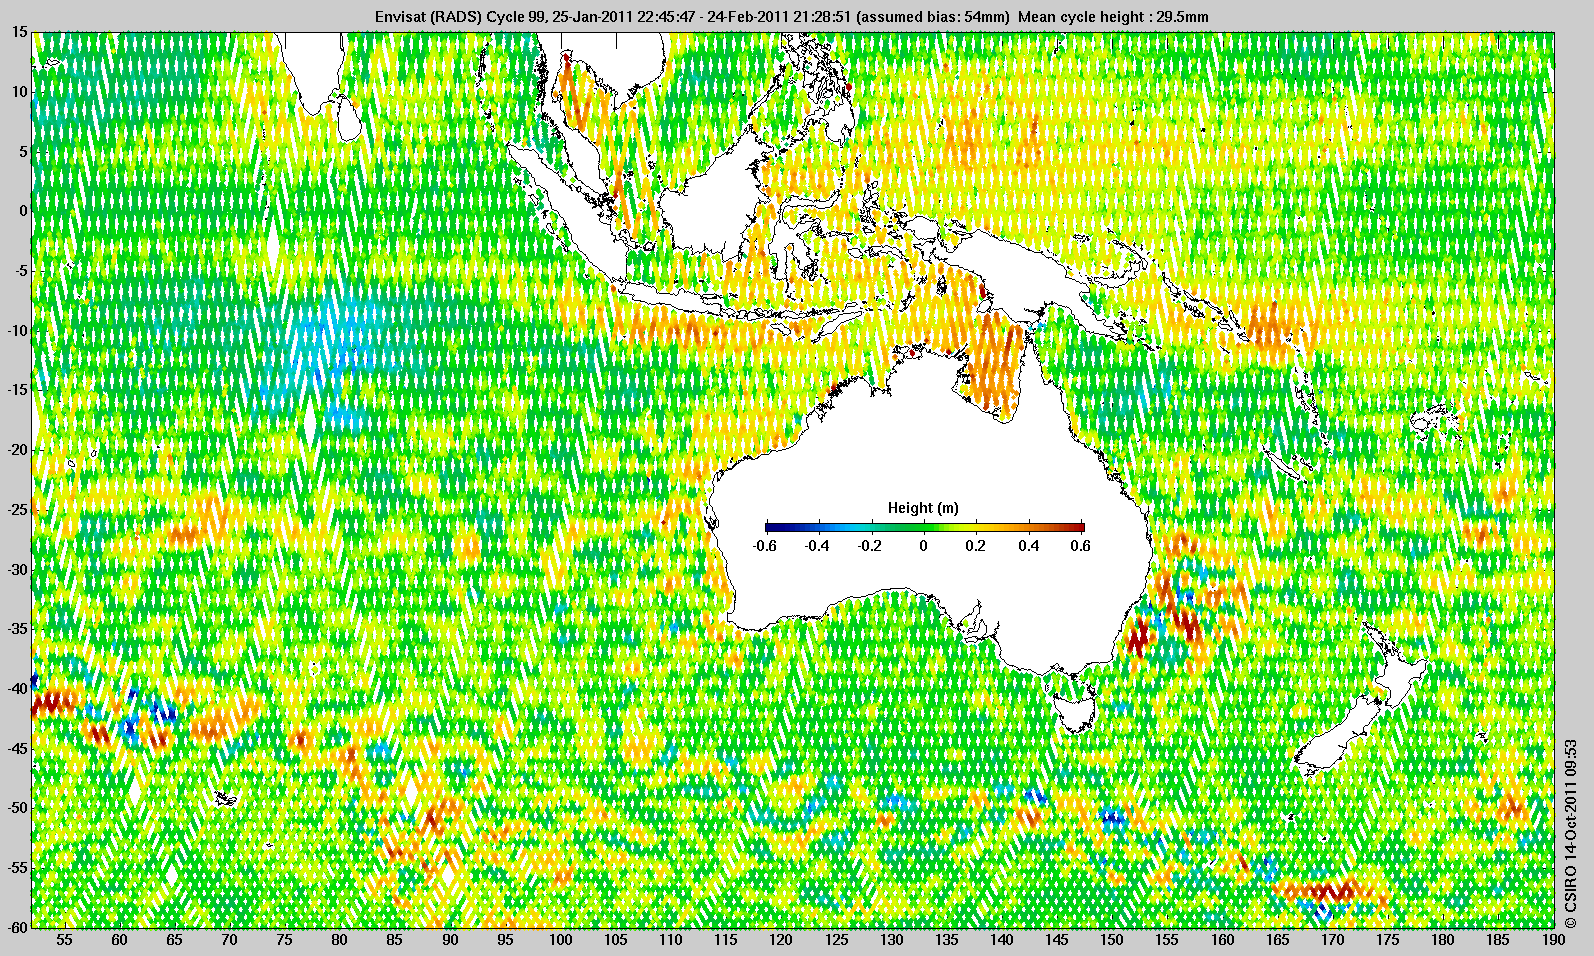1594x956 pixels.
Task: Click New Zealand's South Island landmass
Action: click(1340, 736)
